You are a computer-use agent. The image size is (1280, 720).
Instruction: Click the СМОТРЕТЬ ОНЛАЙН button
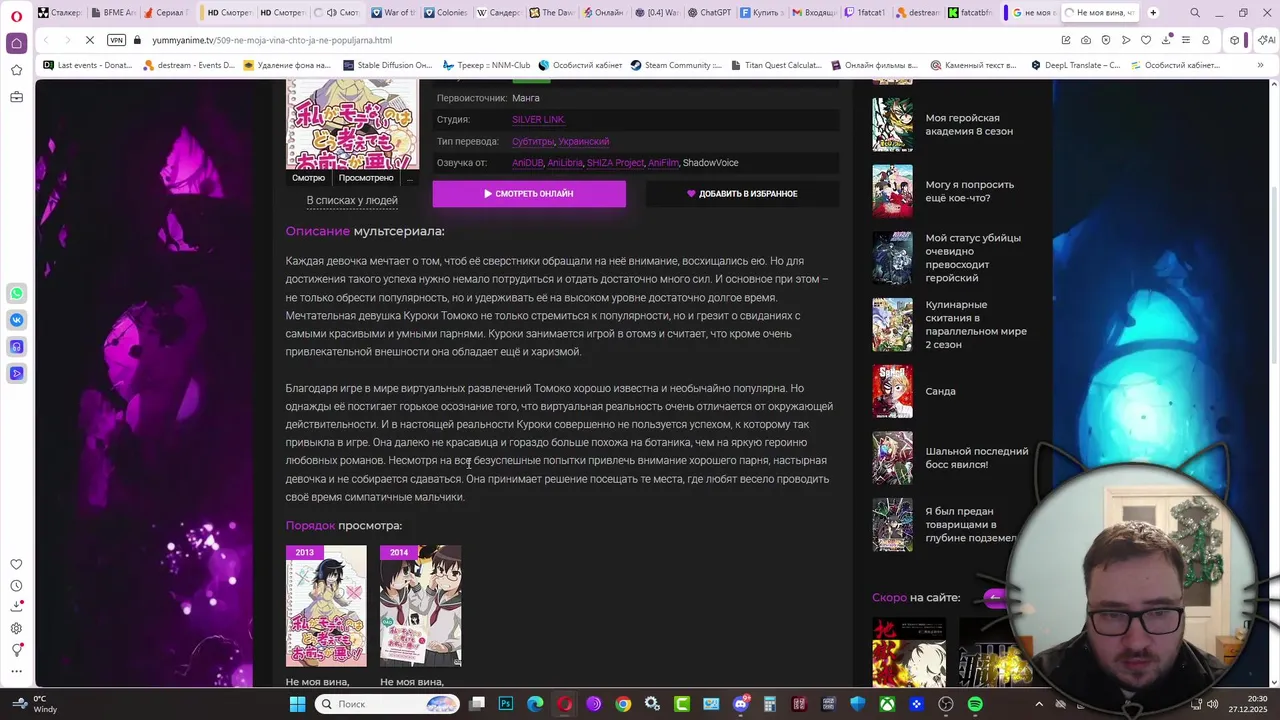pos(529,193)
